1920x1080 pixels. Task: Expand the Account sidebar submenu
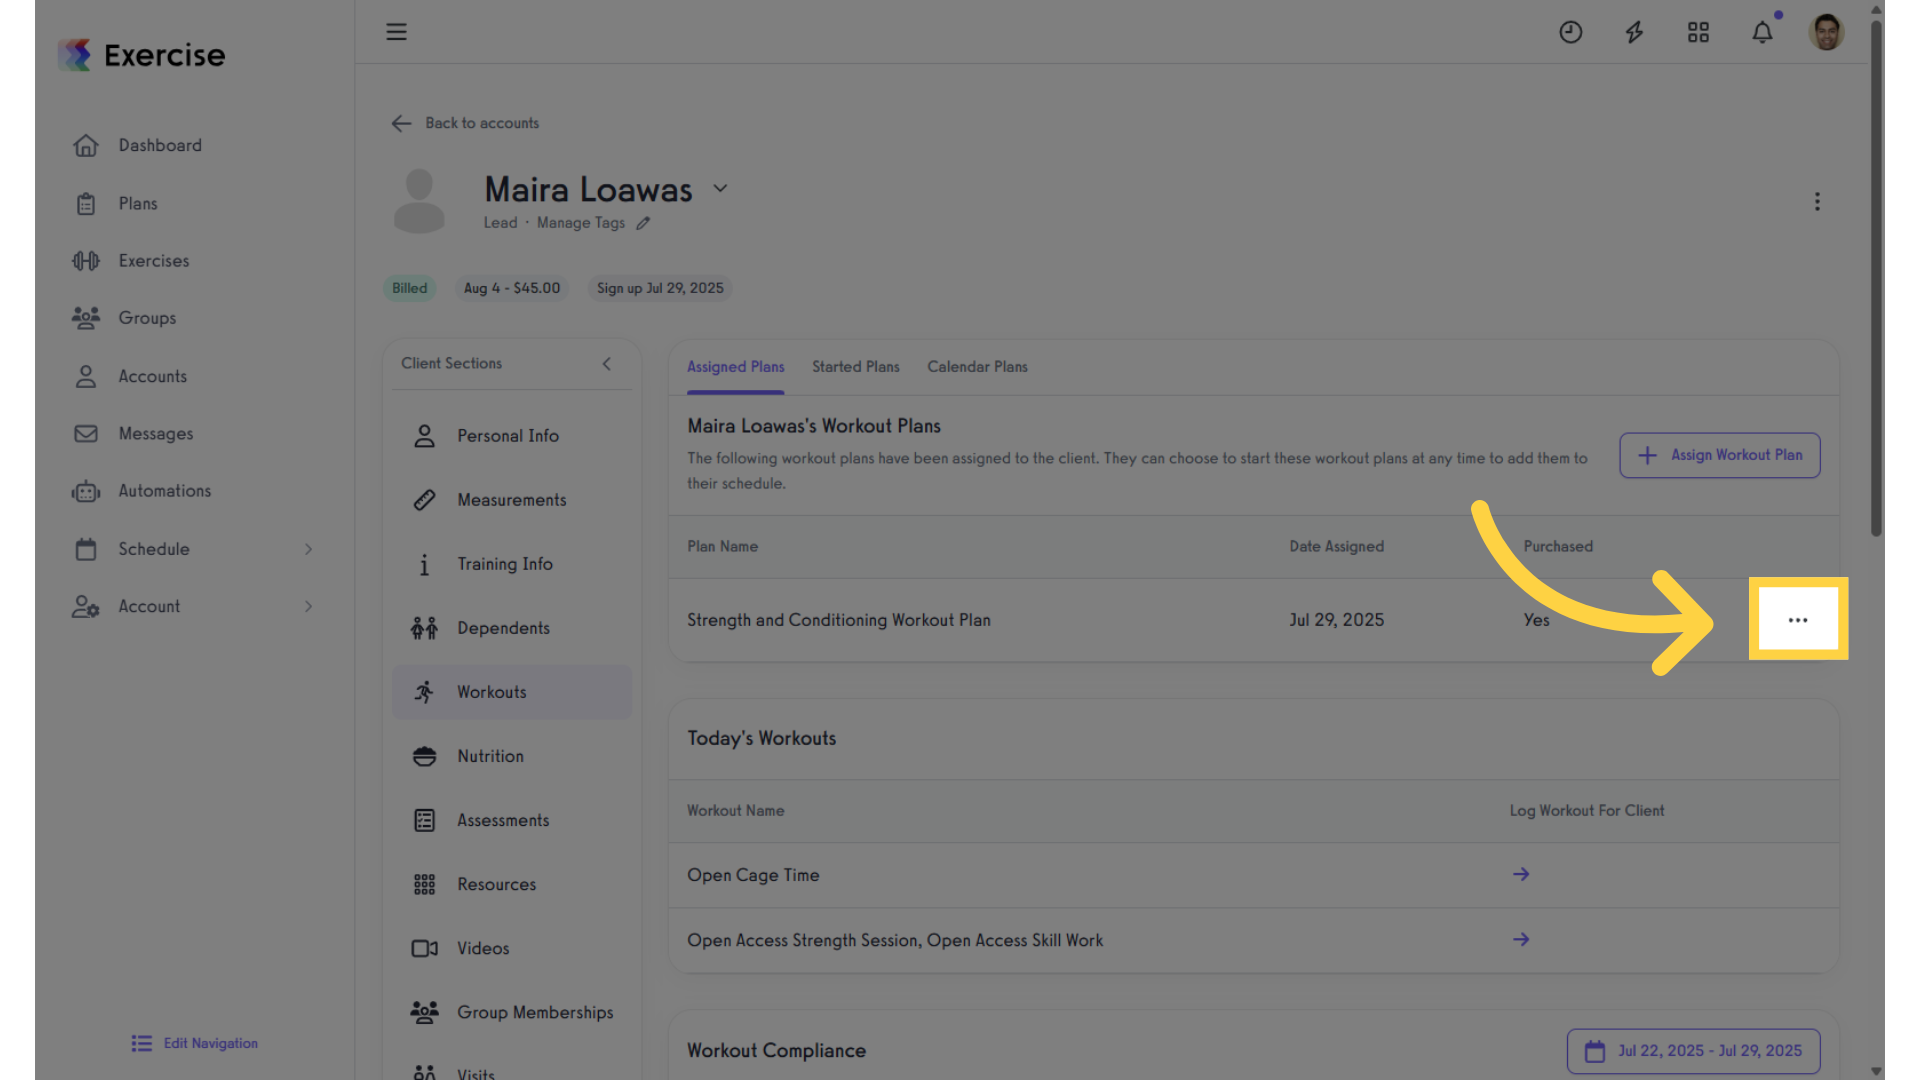(x=308, y=606)
